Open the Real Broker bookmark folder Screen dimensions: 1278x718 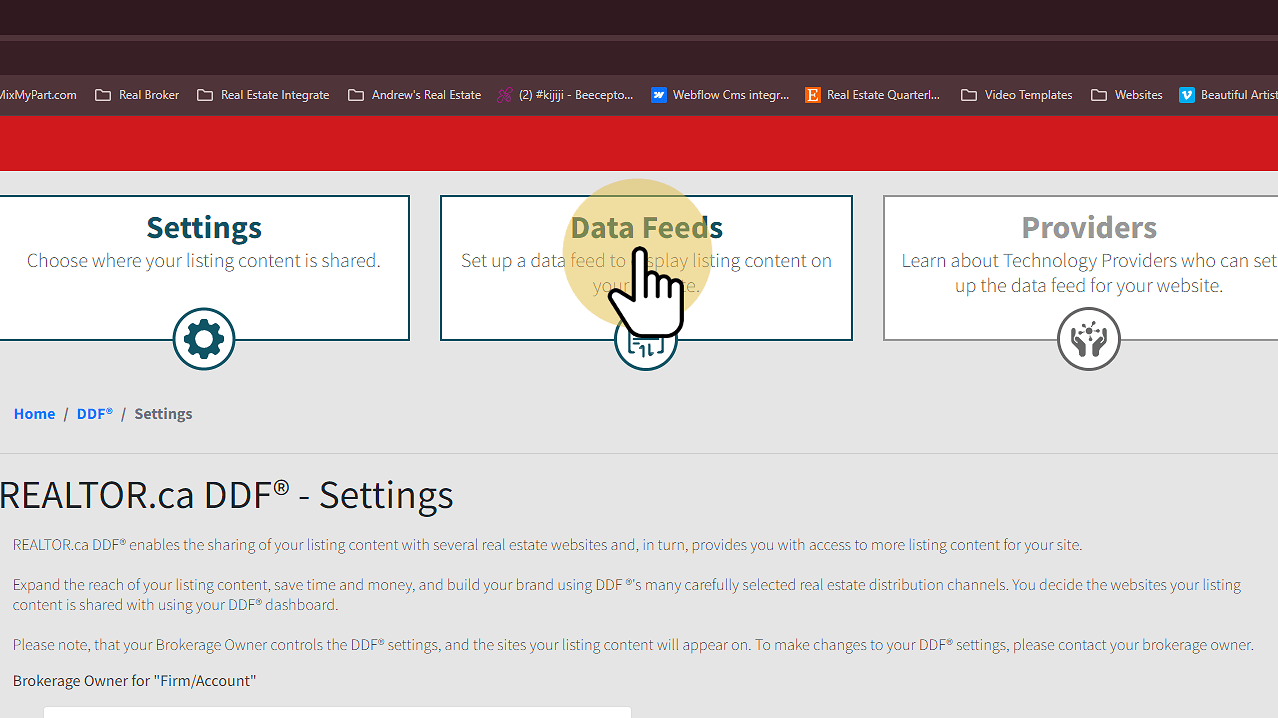tap(137, 95)
